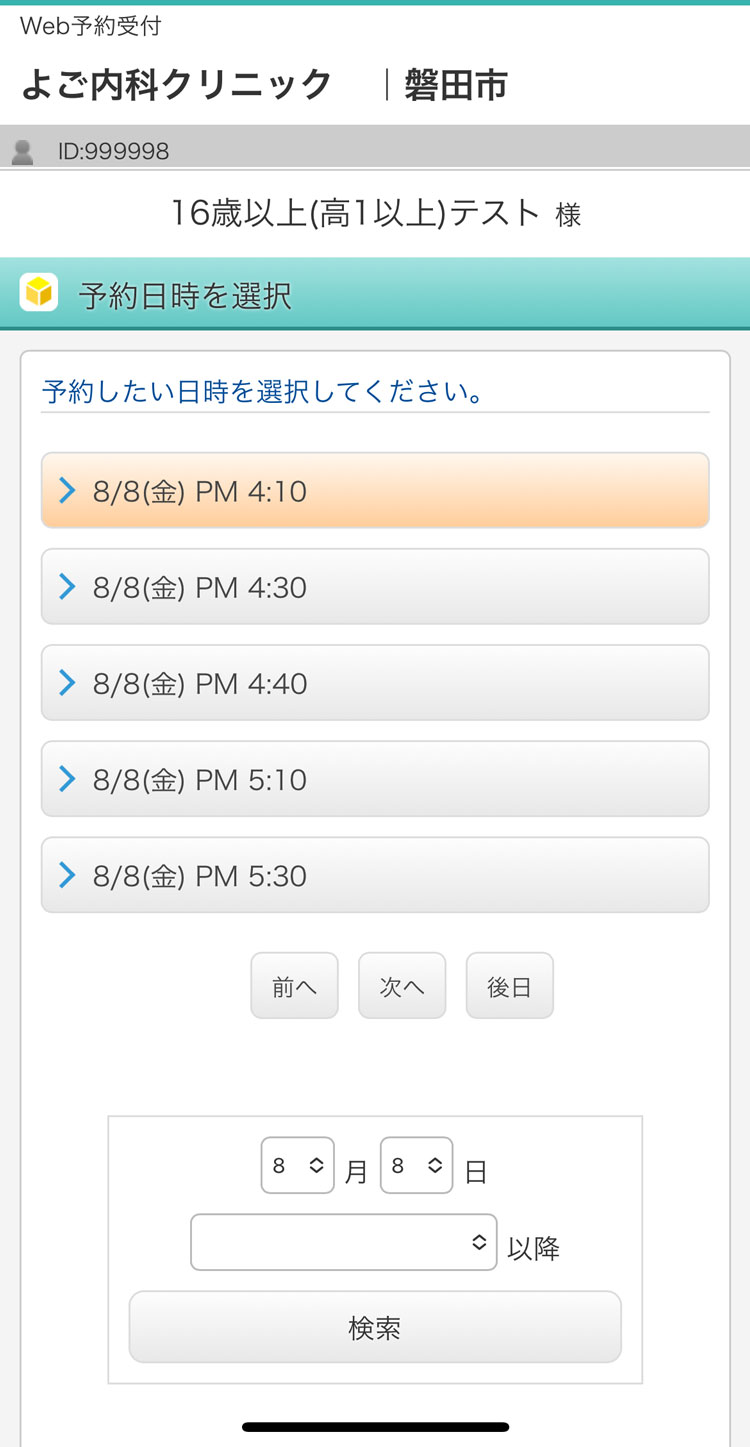The image size is (750, 1447).
Task: Show next slots with 次へ
Action: [x=402, y=986]
